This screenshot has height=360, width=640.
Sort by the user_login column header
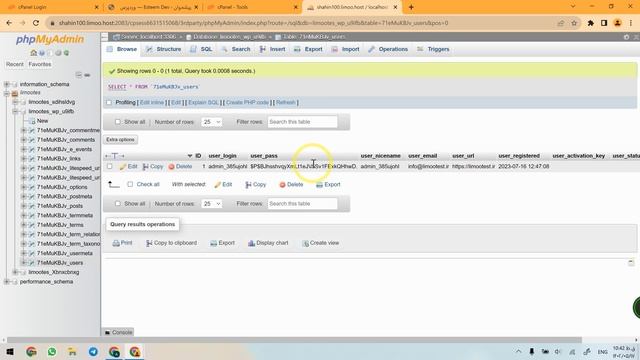(222, 156)
